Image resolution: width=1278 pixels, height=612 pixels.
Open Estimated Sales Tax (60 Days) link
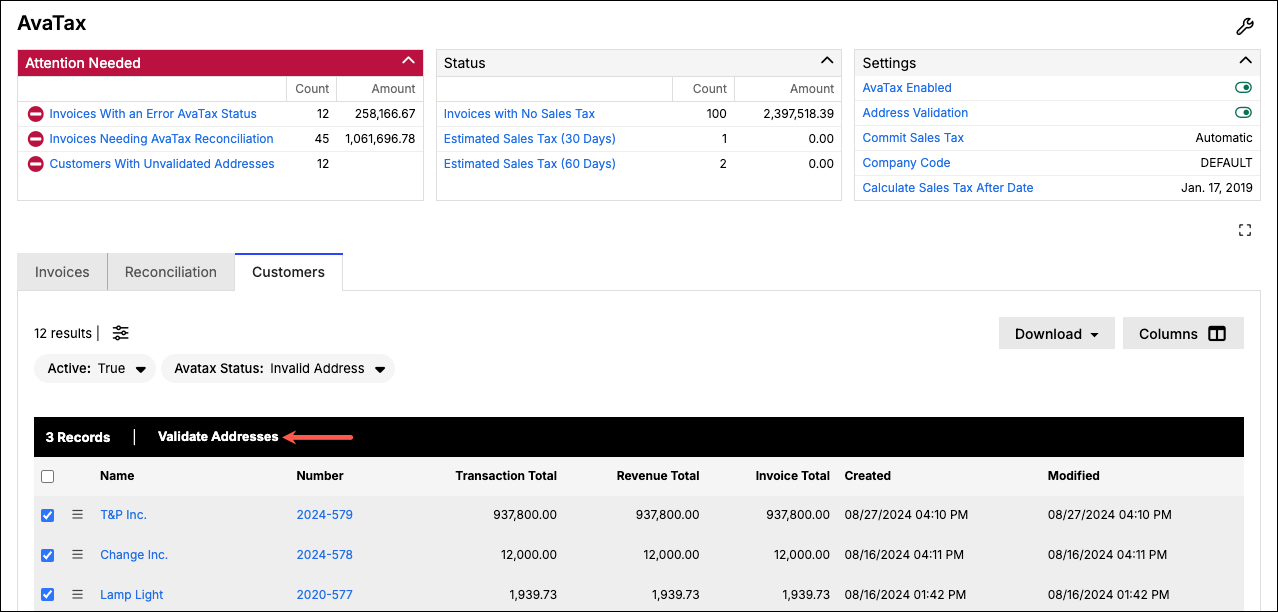[x=530, y=164]
